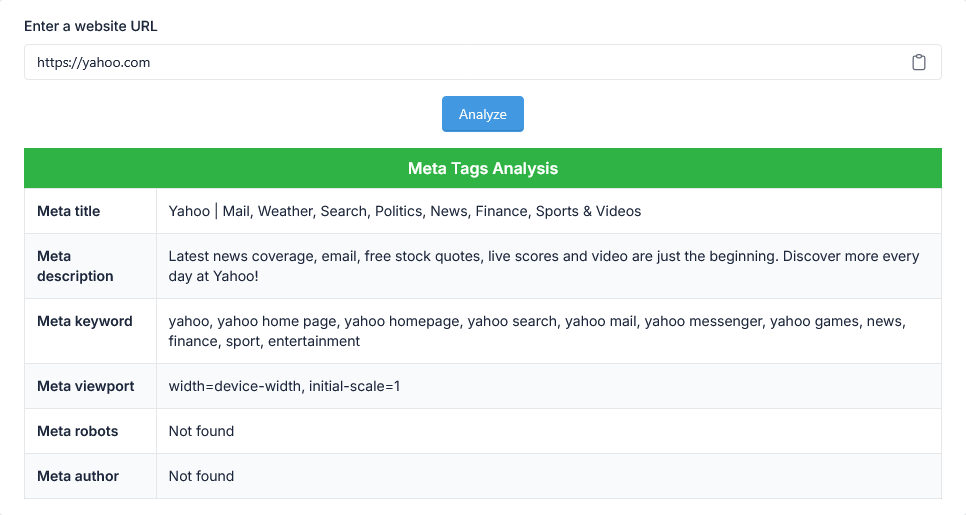
Task: Click the 'Latest news coverage' description text
Action: tap(544, 266)
